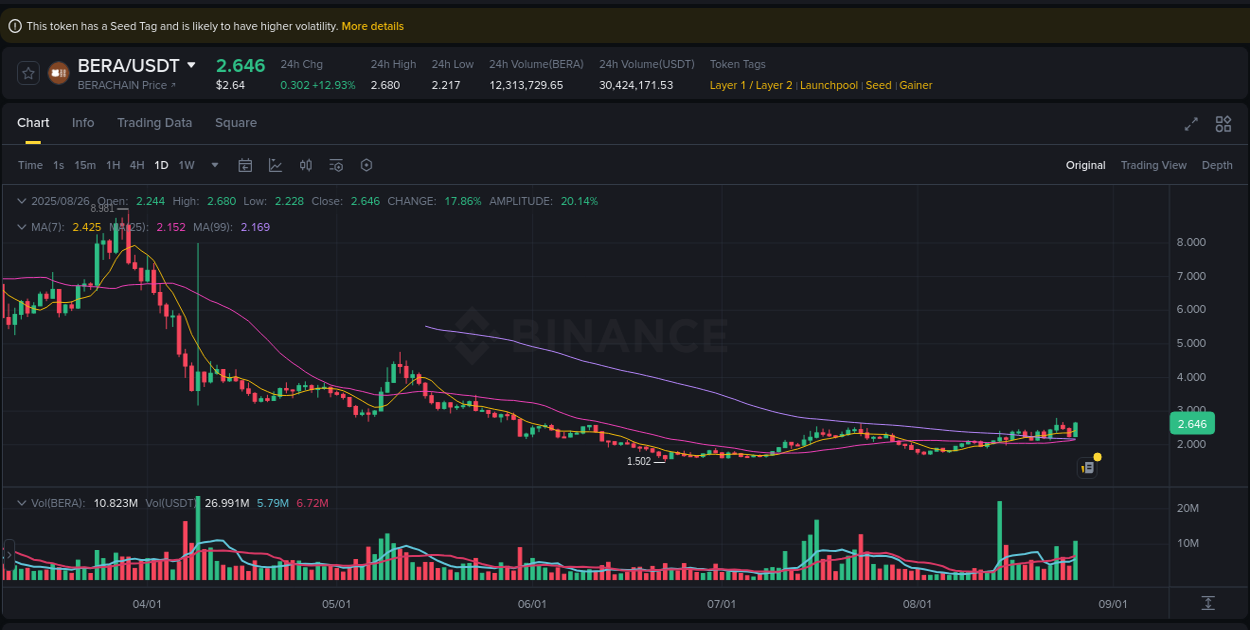
Task: Click the star to favorite BERA/USDT
Action: 27,72
